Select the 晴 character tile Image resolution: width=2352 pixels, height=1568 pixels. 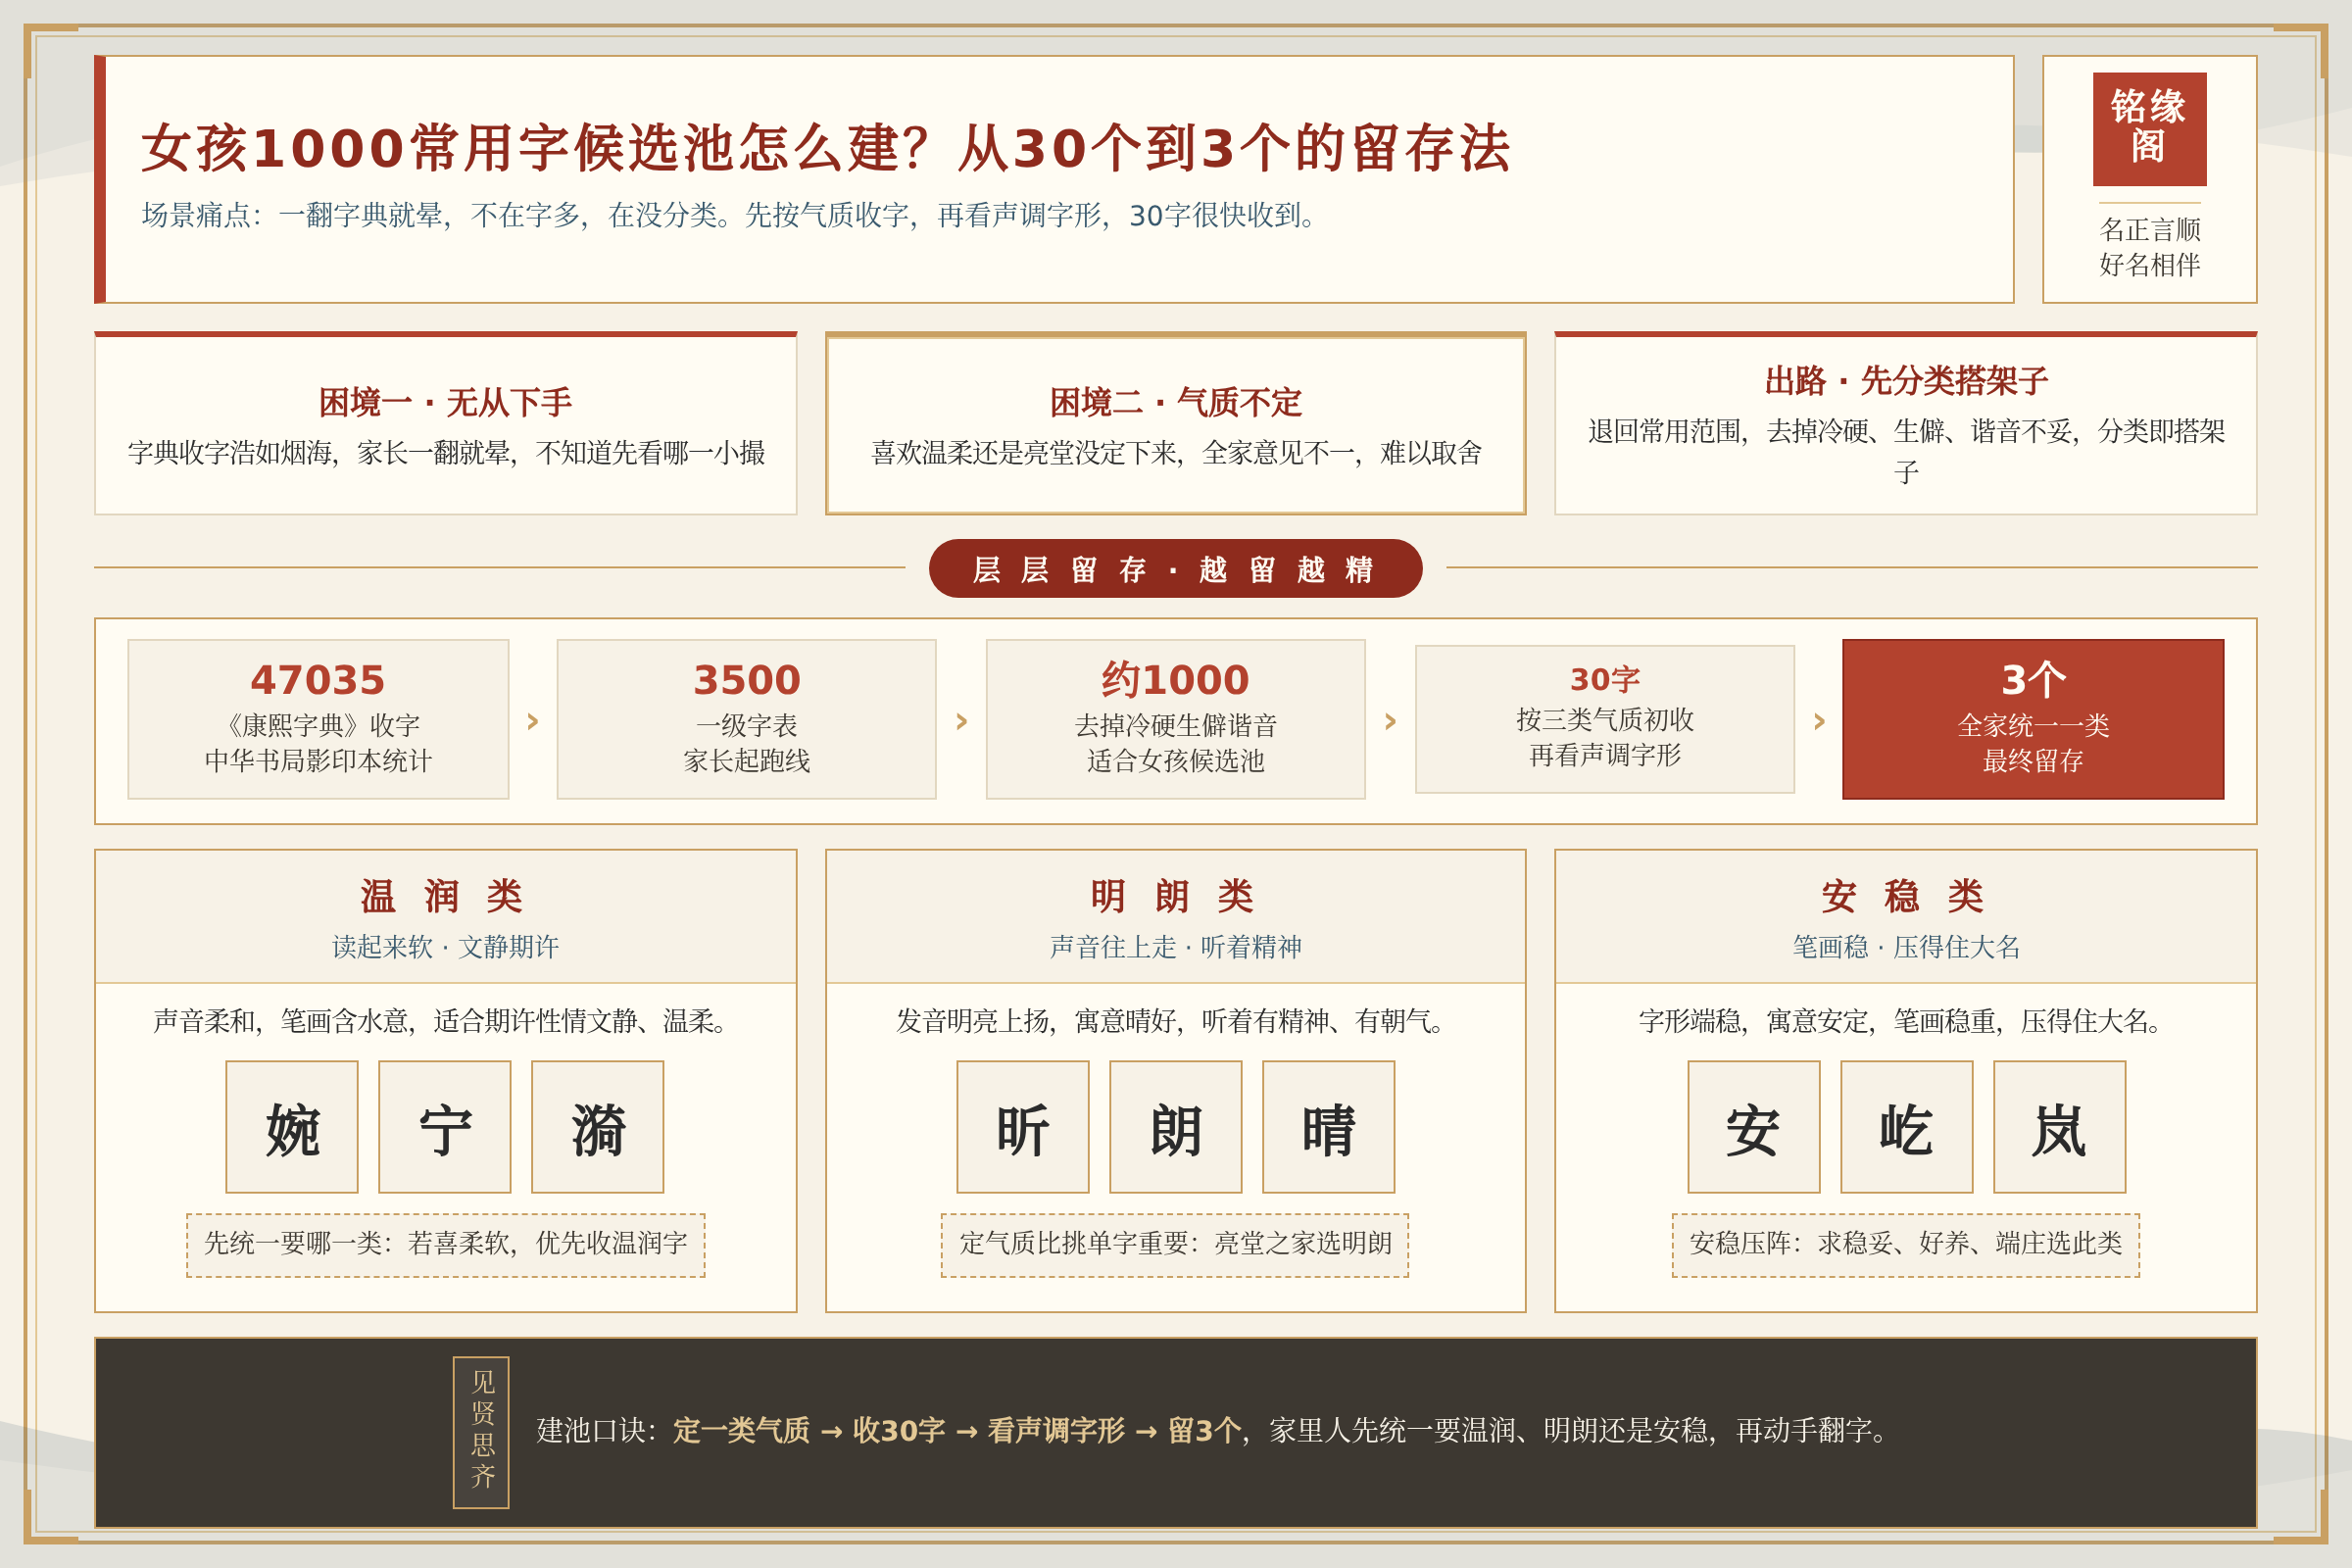click(x=1329, y=1127)
